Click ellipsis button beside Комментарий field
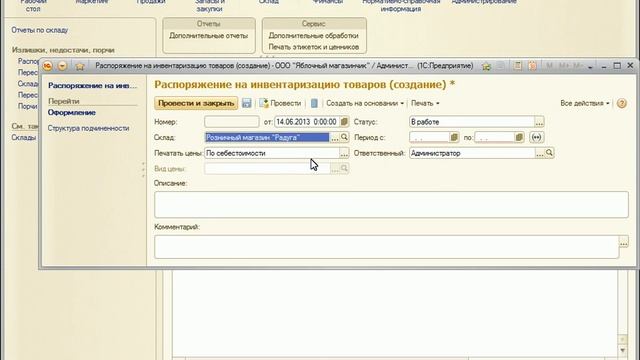Image resolution: width=640 pixels, height=360 pixels. (x=624, y=242)
